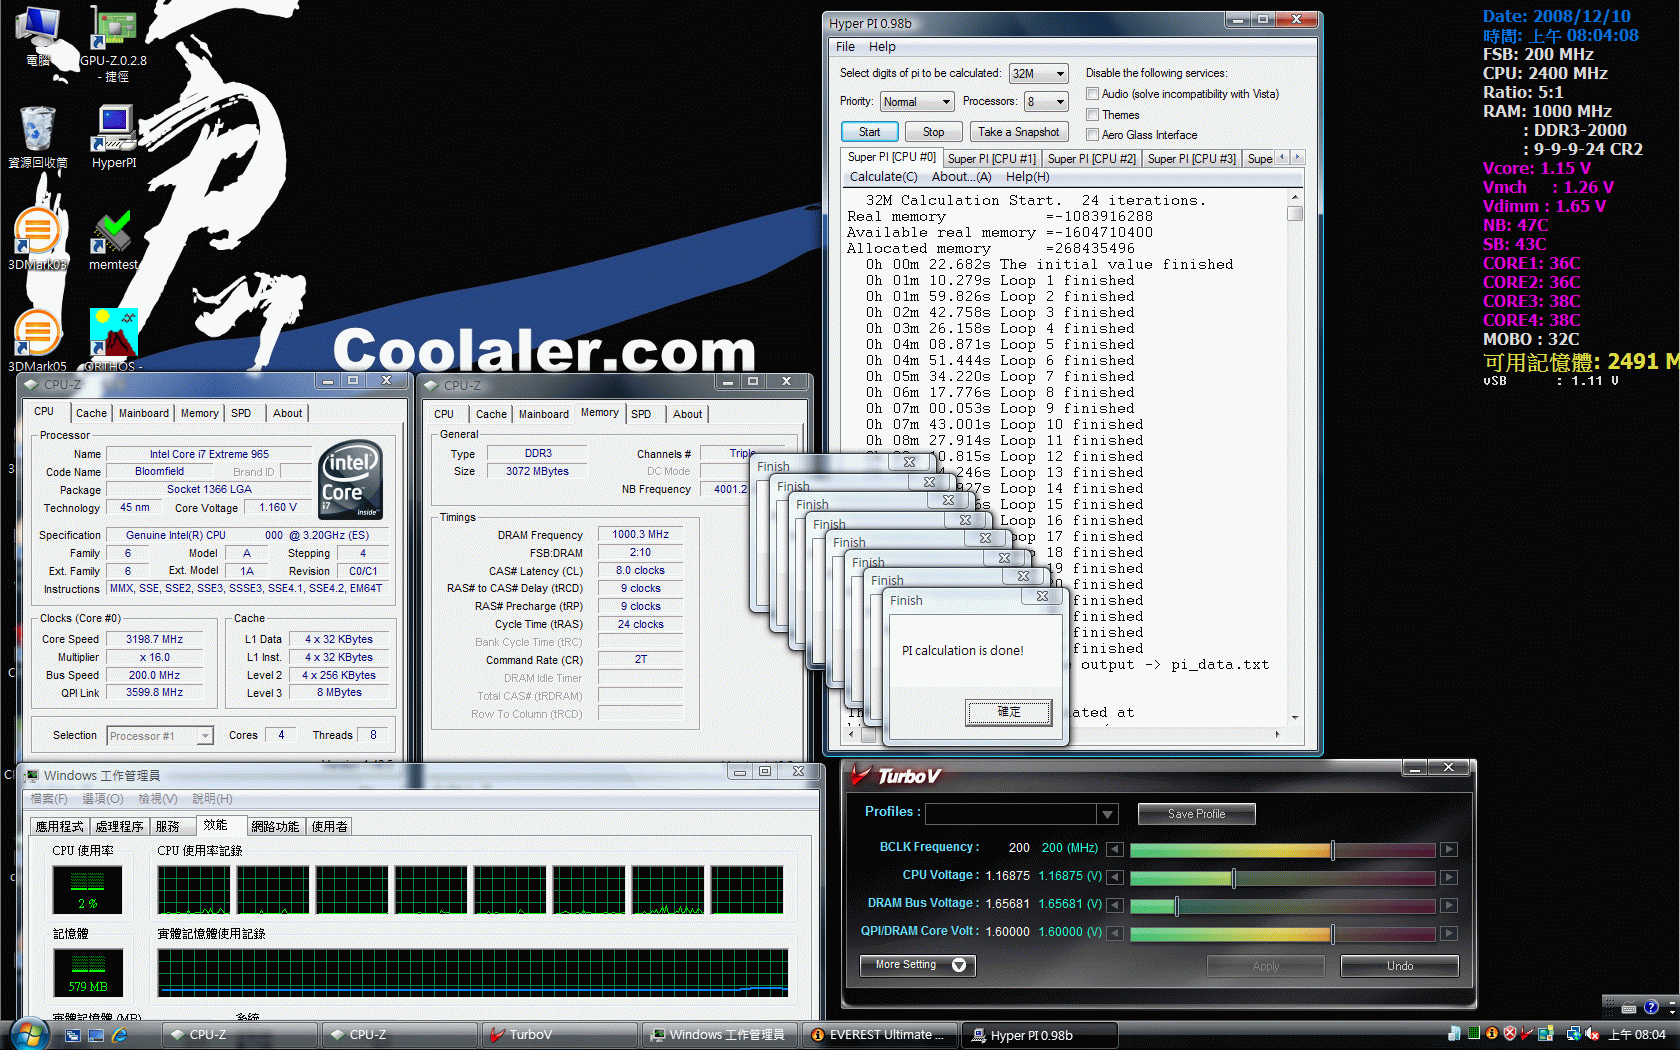Click the Undo button in TurboV

(1399, 966)
